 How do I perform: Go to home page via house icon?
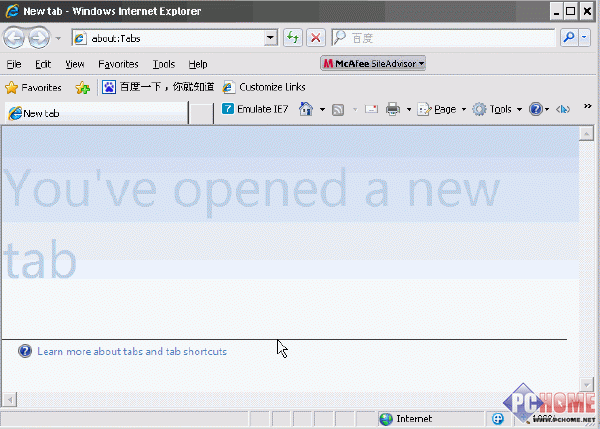pyautogui.click(x=306, y=109)
